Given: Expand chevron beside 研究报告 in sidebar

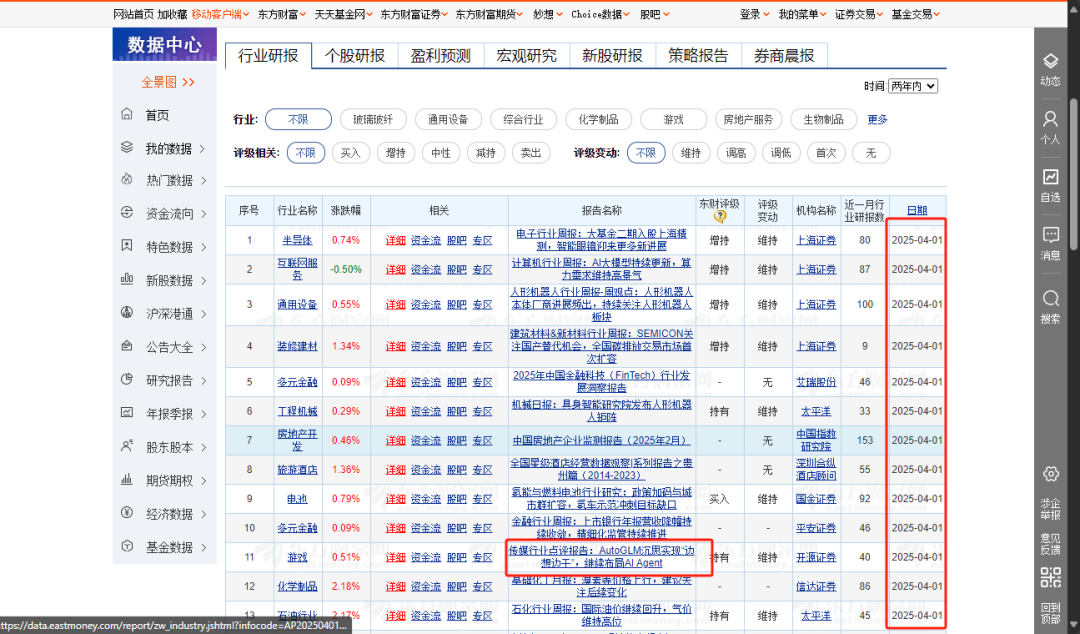Looking at the screenshot, I should click(x=204, y=380).
